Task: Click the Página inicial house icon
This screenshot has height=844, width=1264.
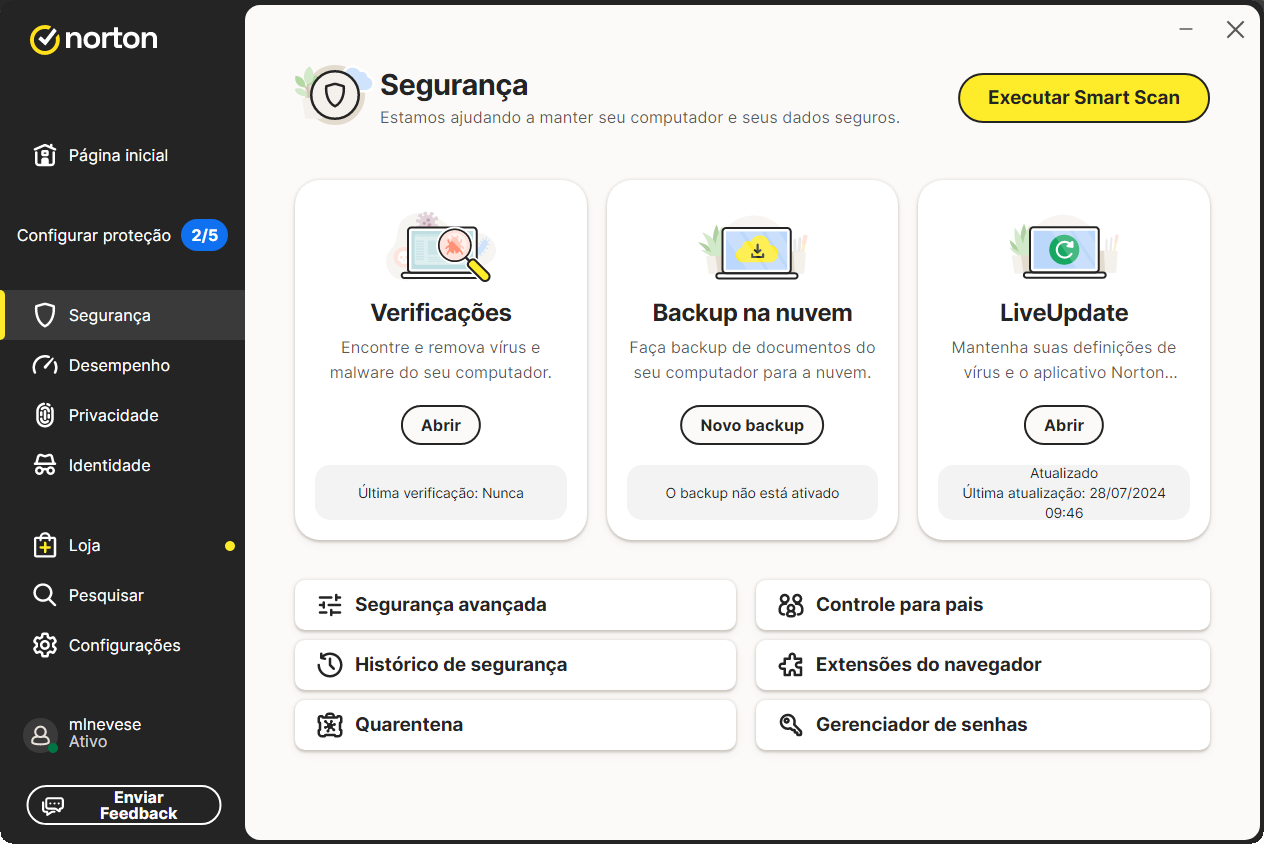Action: tap(44, 155)
